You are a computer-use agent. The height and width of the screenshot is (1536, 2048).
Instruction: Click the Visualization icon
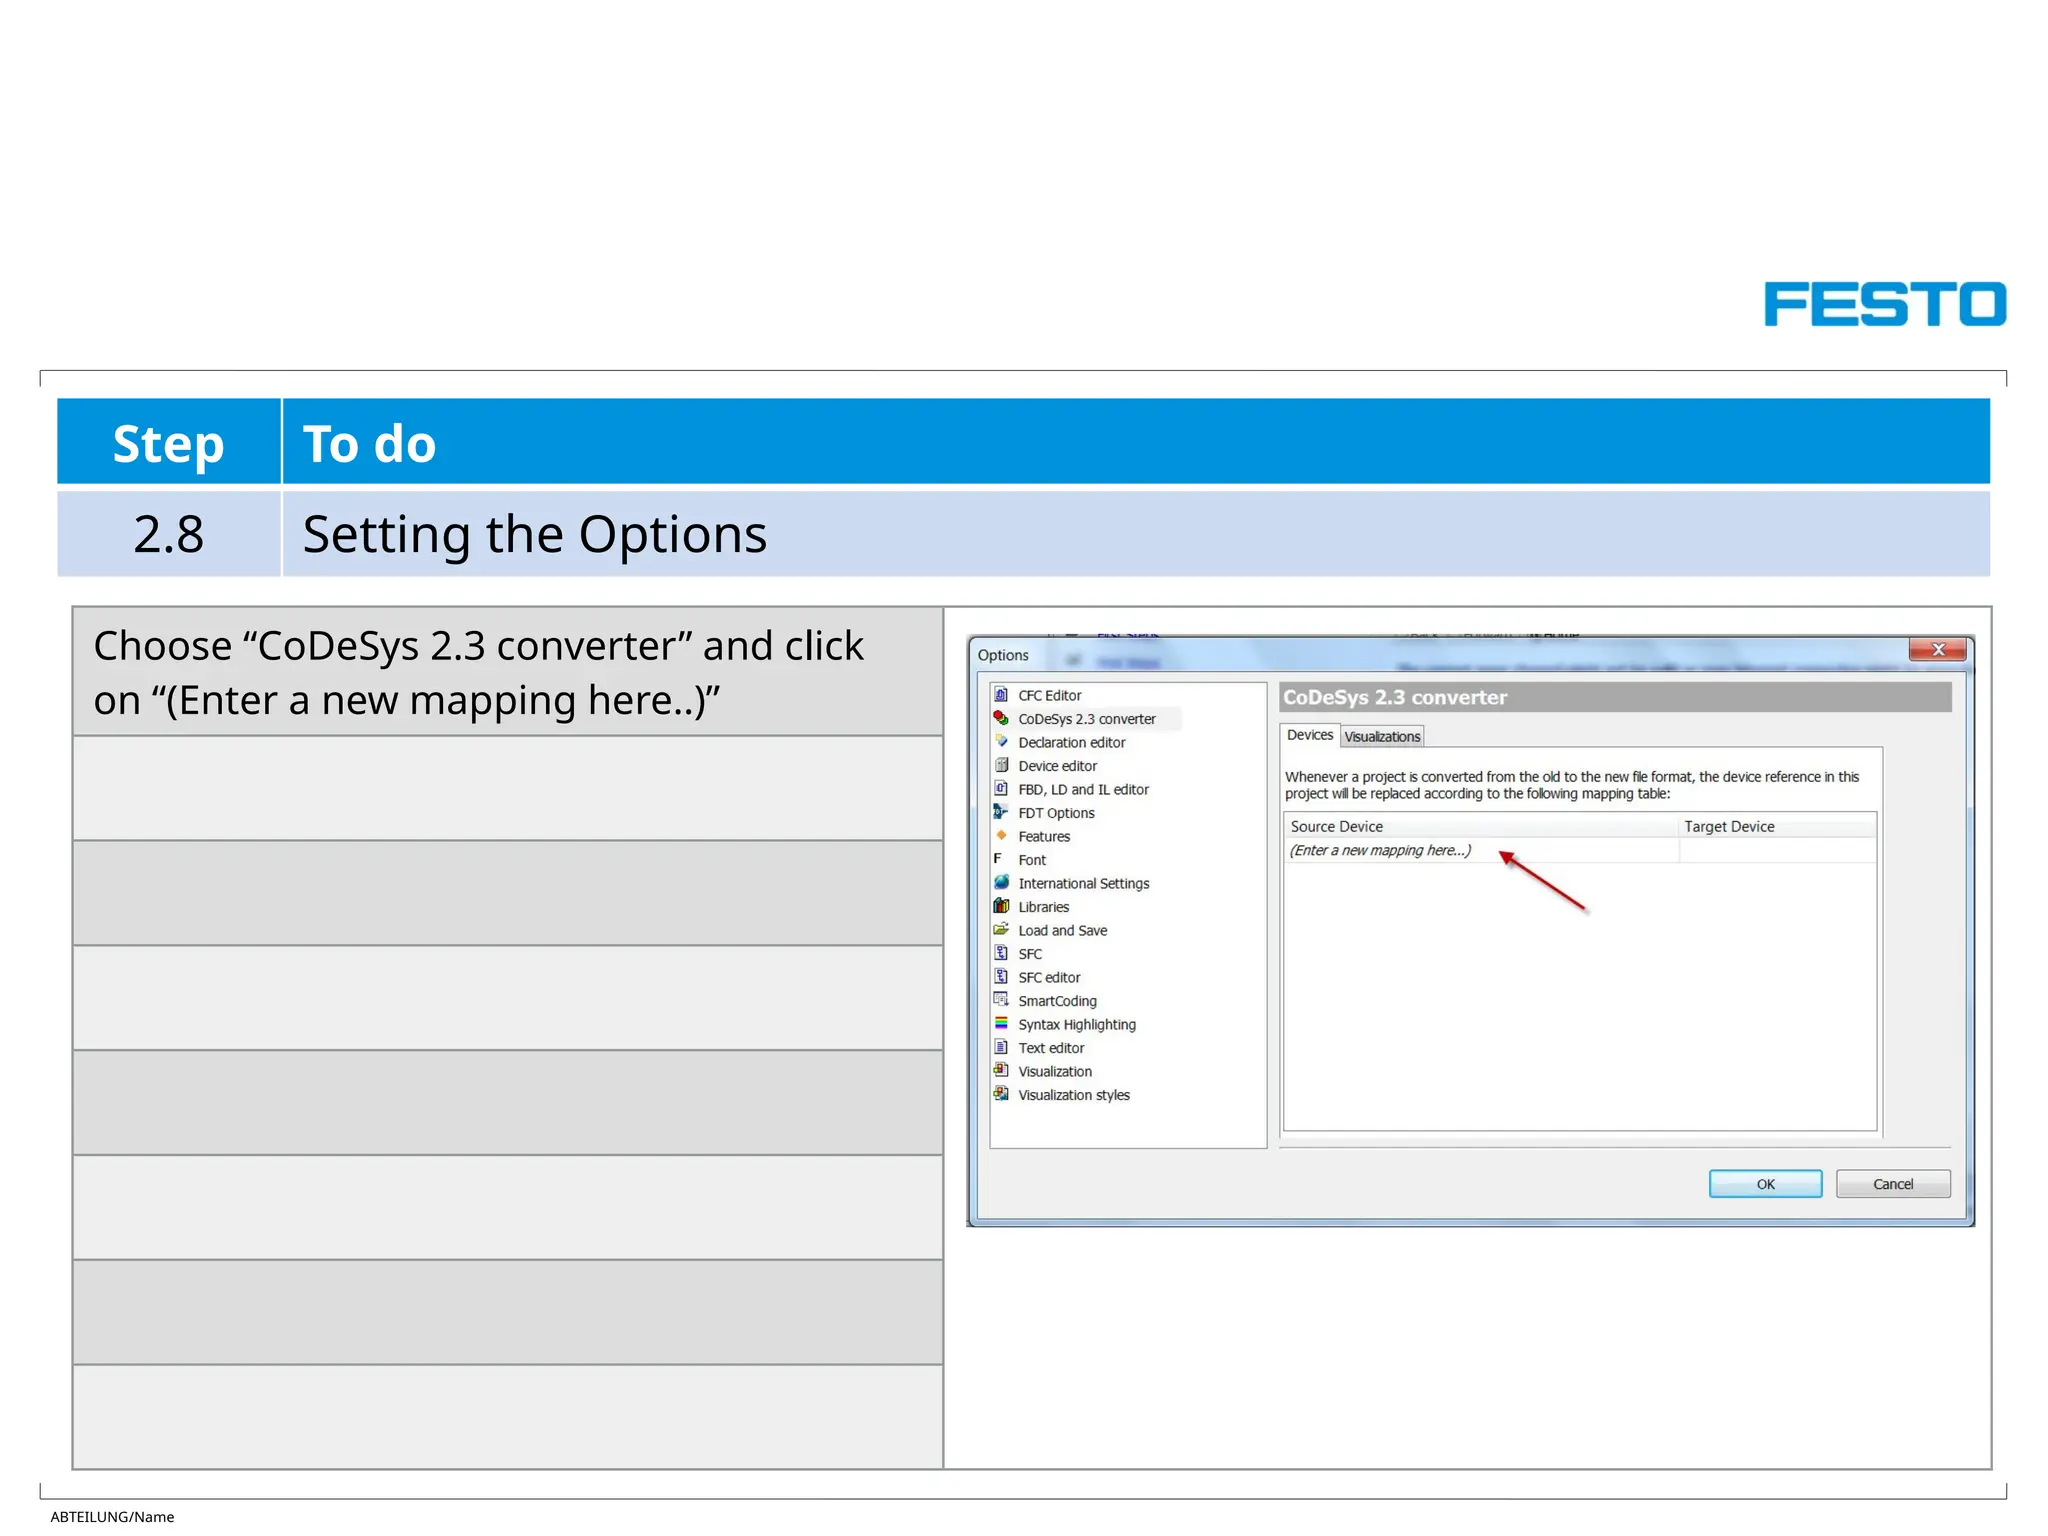click(x=1001, y=1070)
